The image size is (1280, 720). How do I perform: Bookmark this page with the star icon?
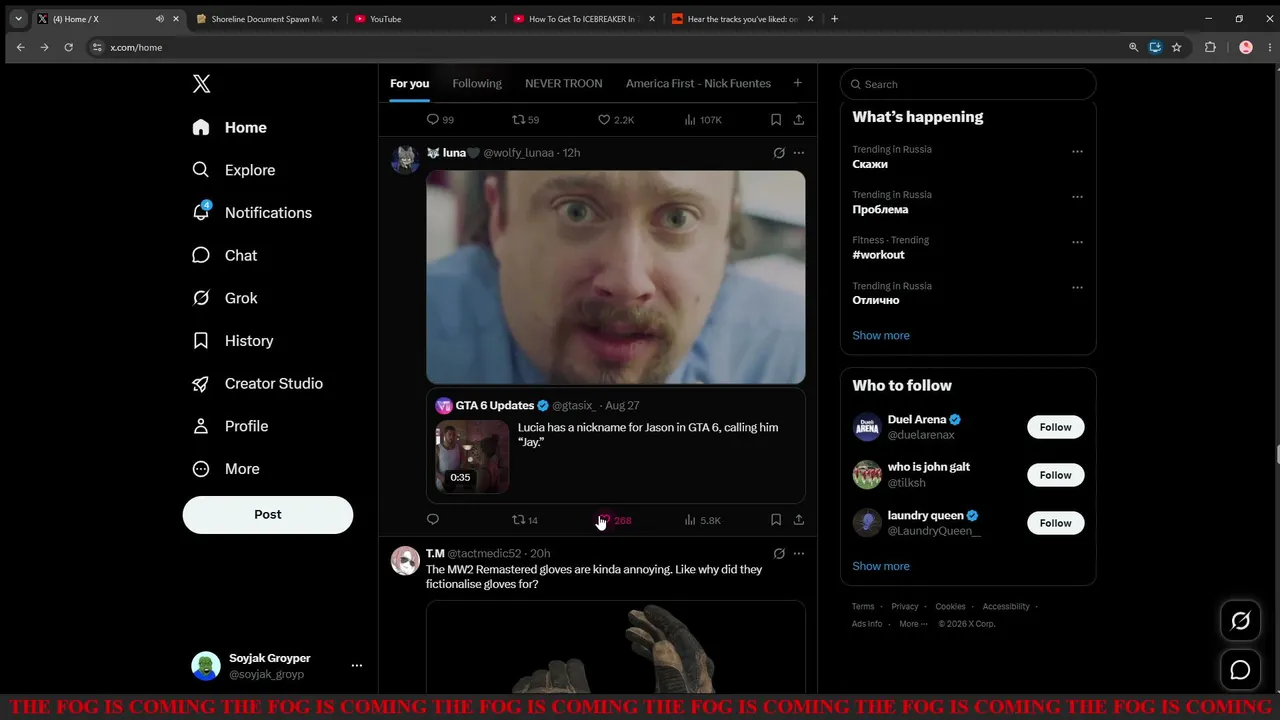(x=1177, y=47)
